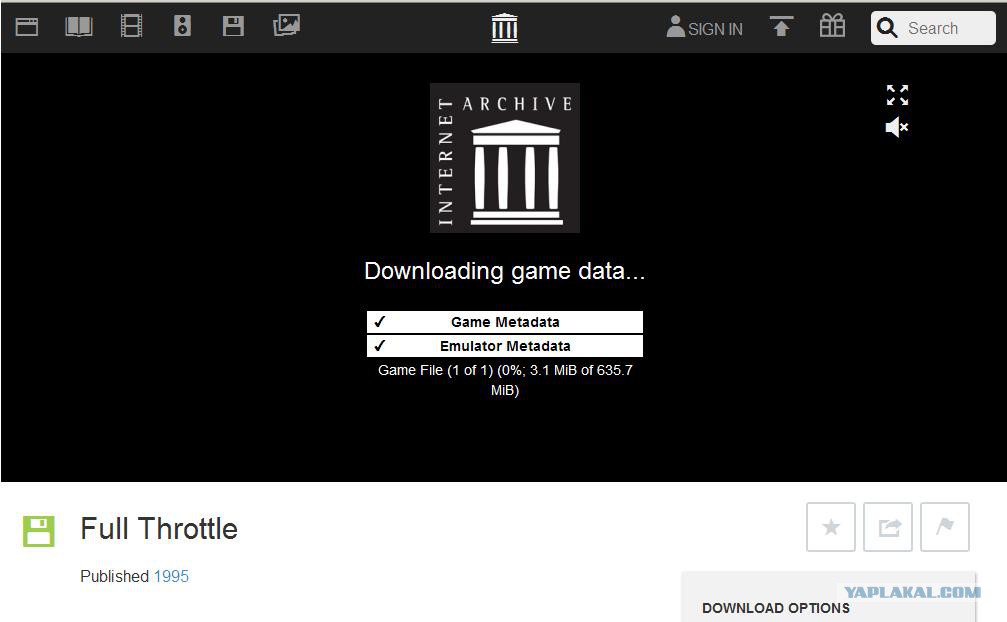The width and height of the screenshot is (1007, 622).
Task: Open the Web section icon
Action: 26,26
